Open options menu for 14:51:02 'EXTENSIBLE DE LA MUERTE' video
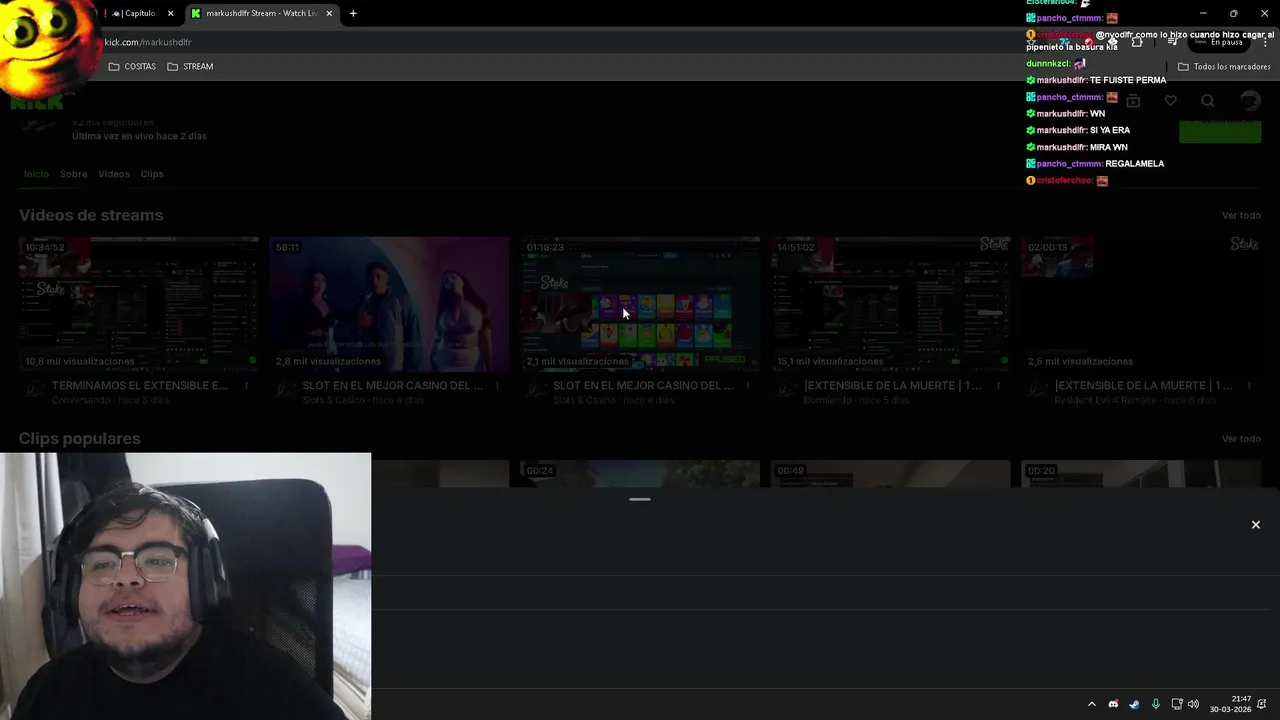The width and height of the screenshot is (1280, 720). 999,386
